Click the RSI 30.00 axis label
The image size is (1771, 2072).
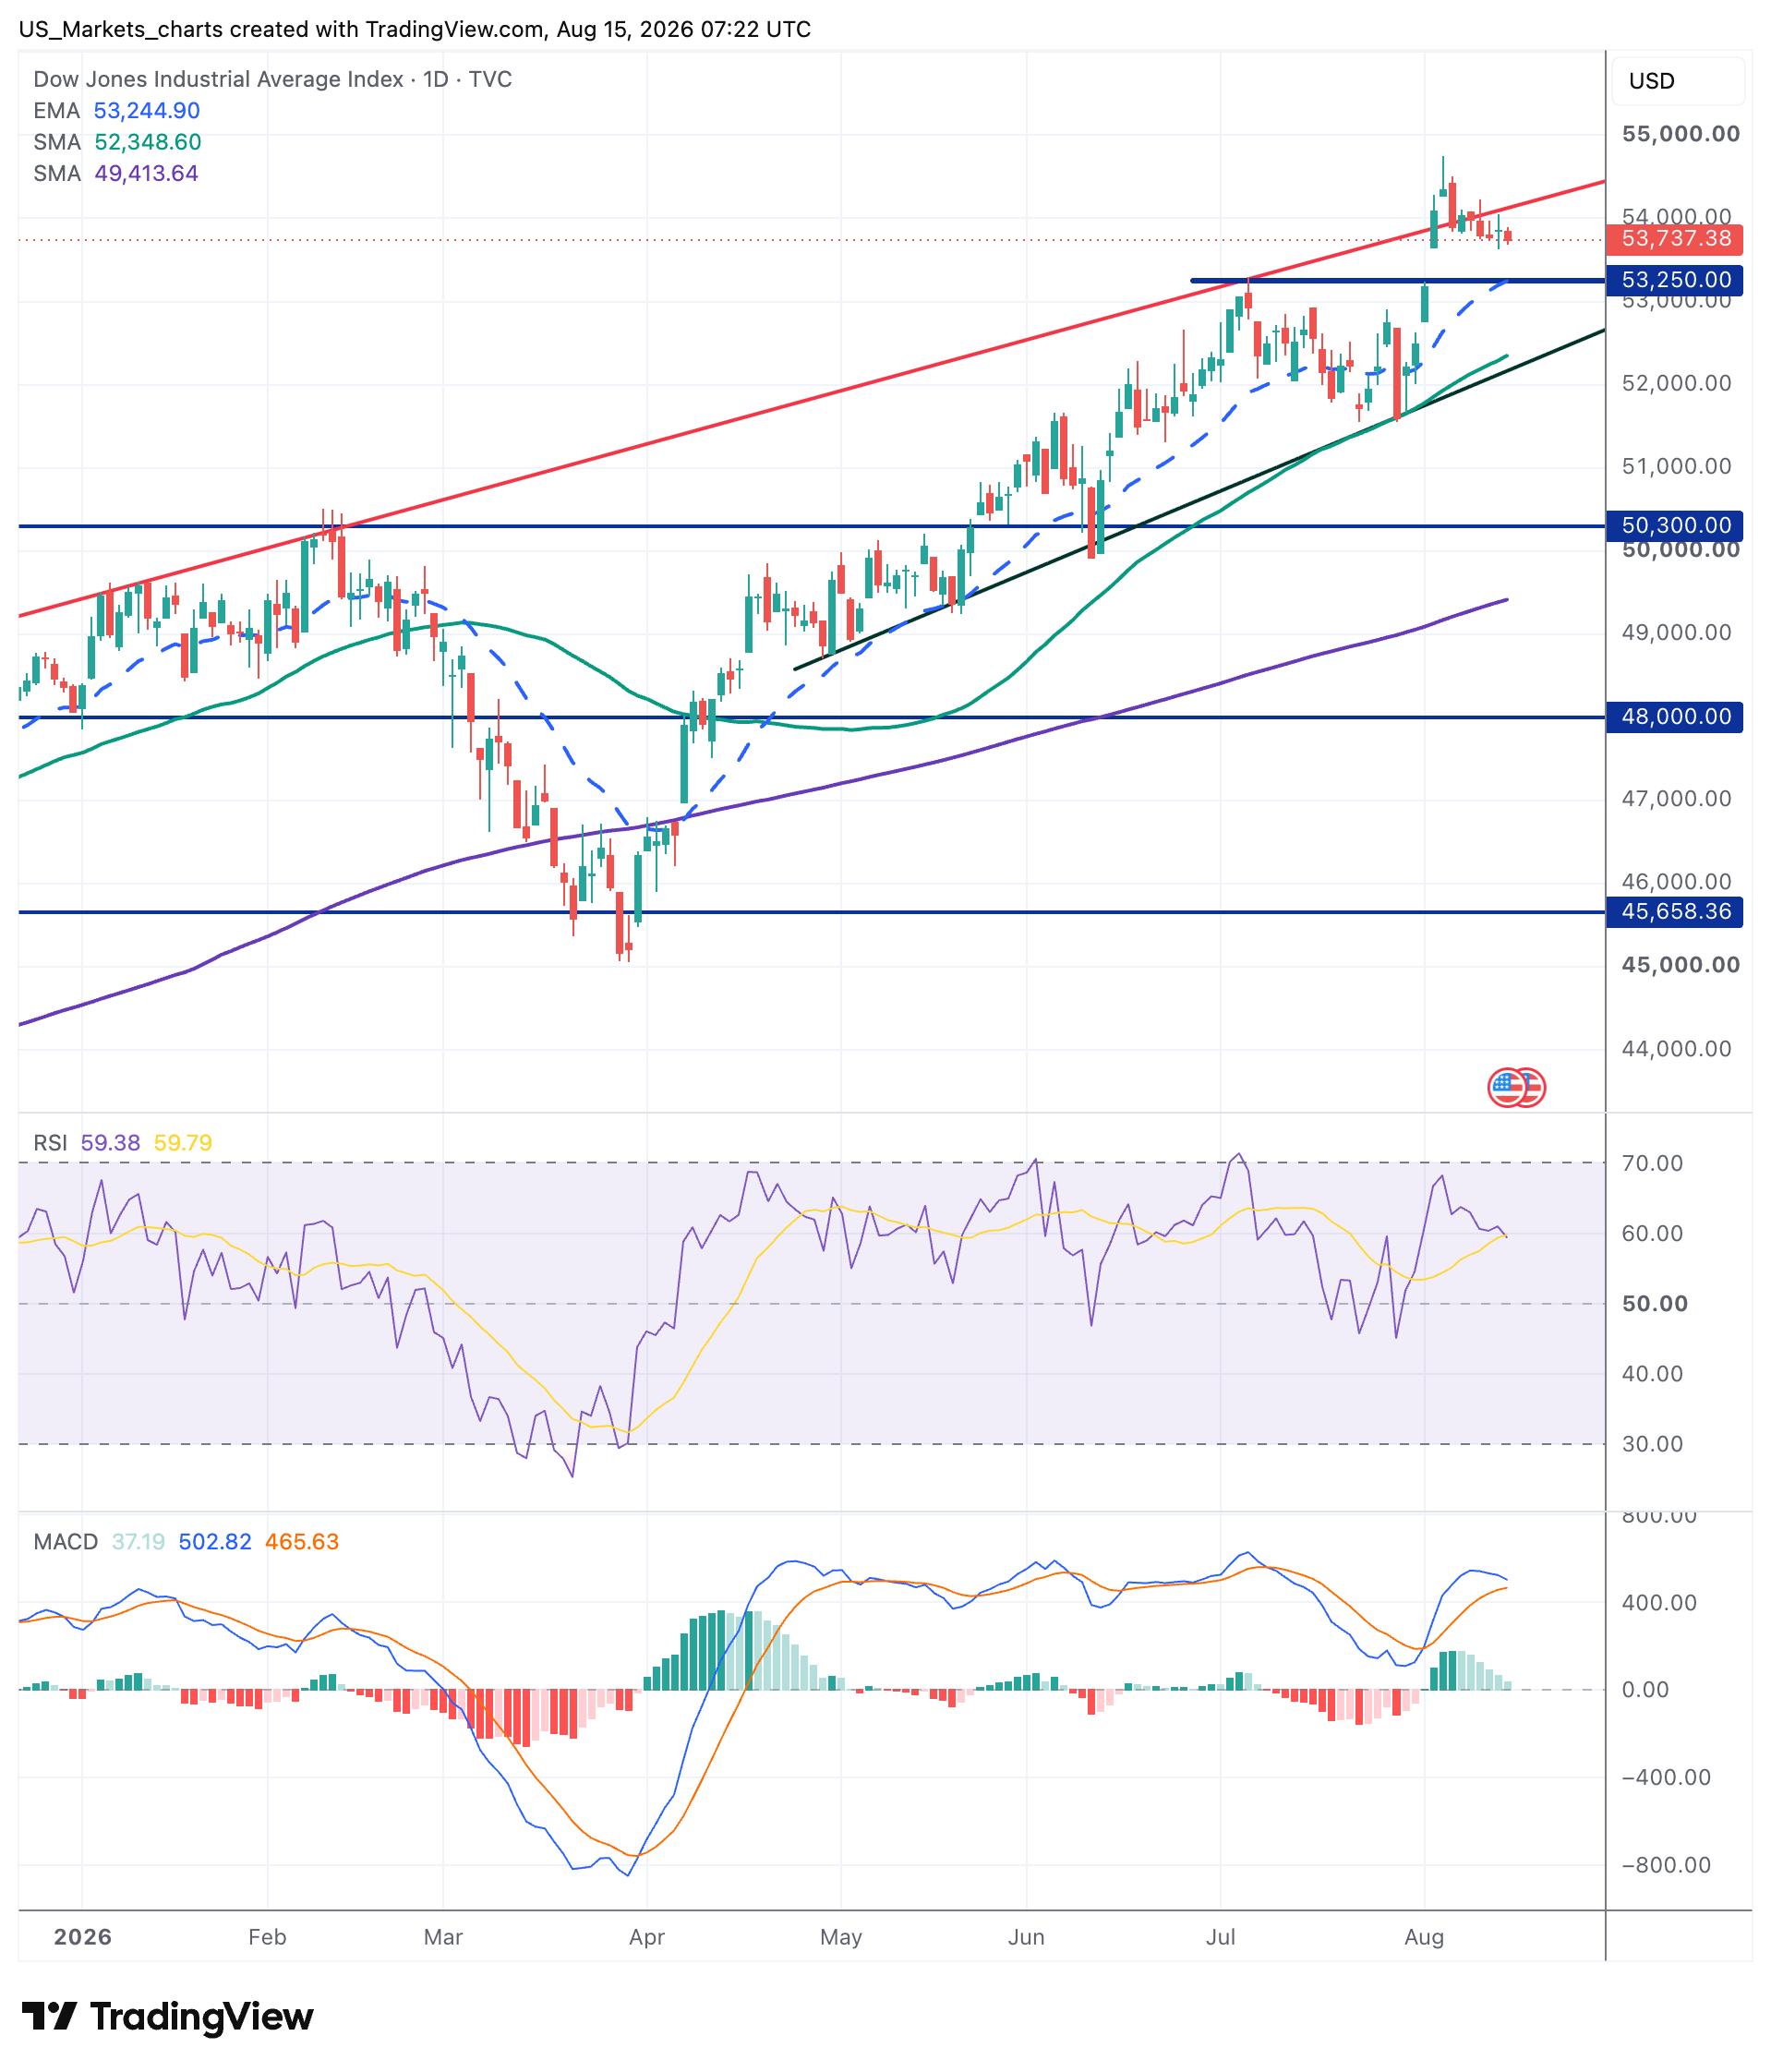coord(1652,1443)
